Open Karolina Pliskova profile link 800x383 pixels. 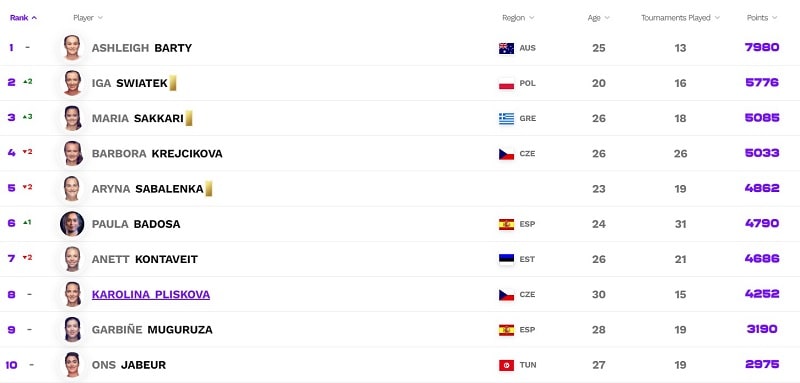[x=151, y=295]
